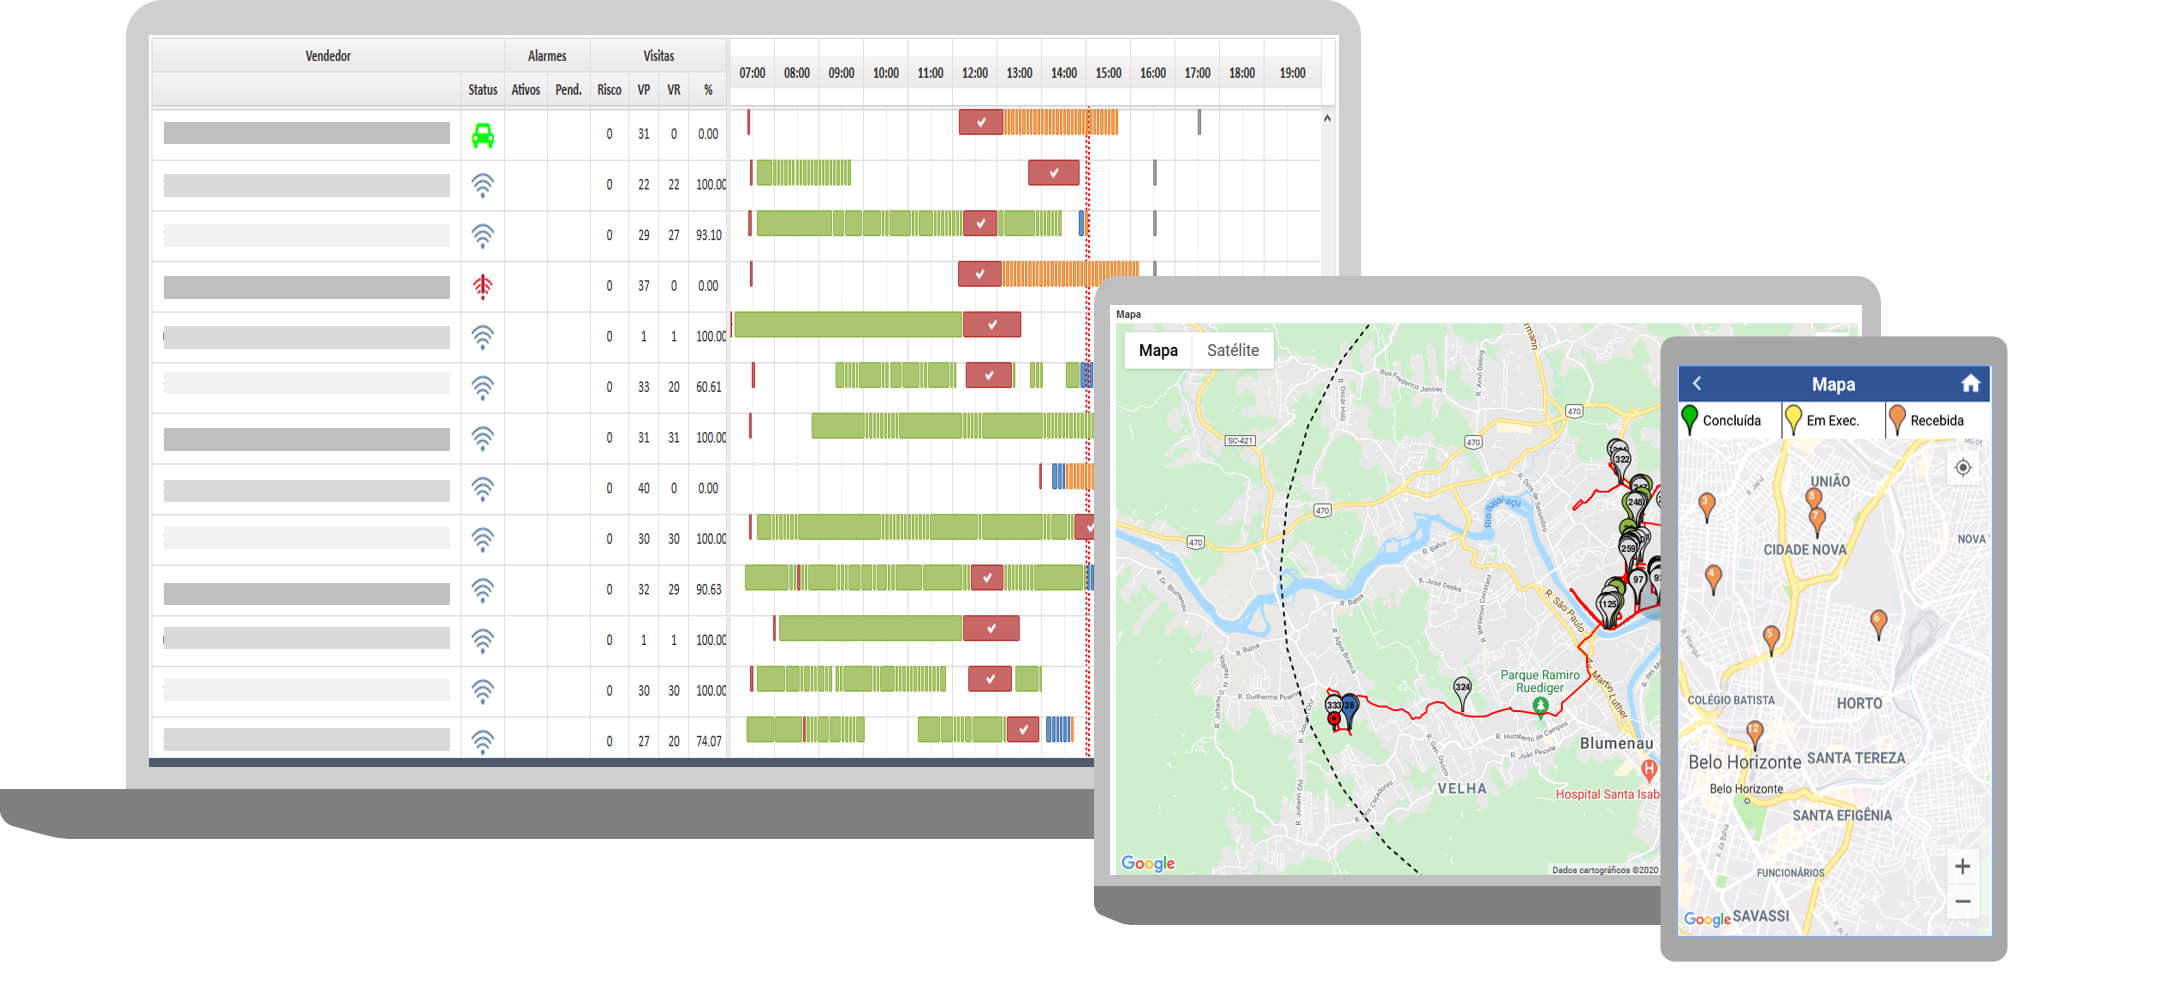
Task: Toggle the Recebida legend filter
Action: tap(1927, 420)
